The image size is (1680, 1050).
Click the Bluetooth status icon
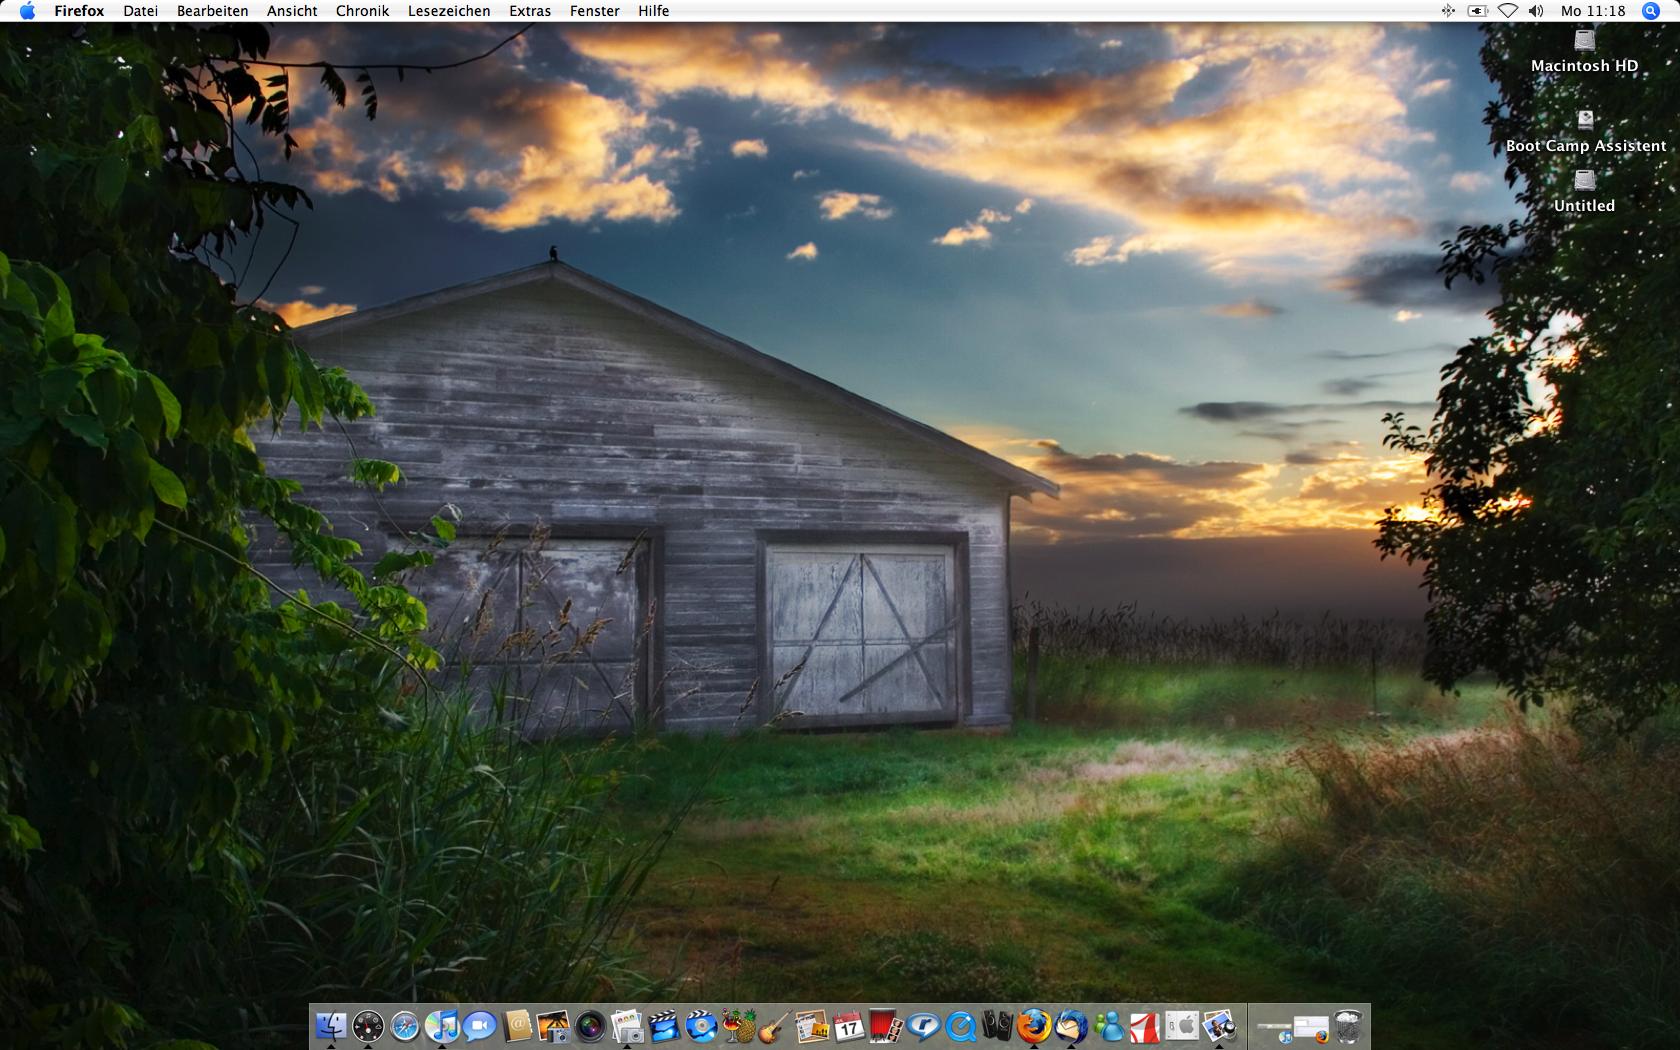point(1447,11)
